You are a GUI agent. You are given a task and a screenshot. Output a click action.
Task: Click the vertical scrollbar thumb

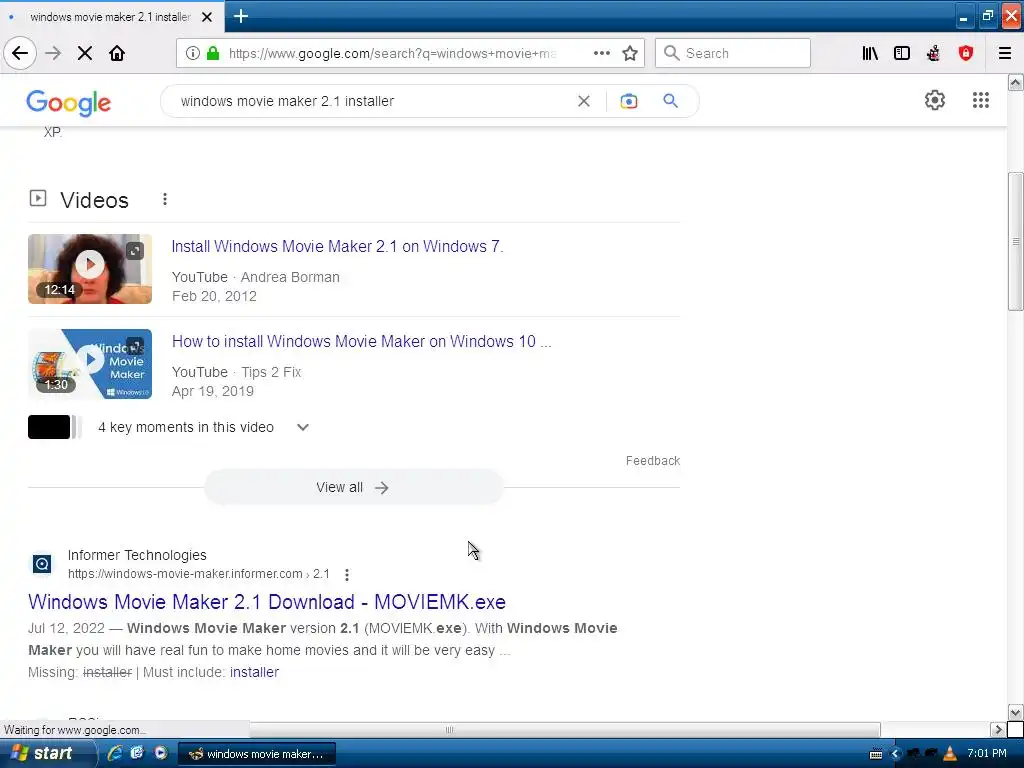coord(1015,241)
